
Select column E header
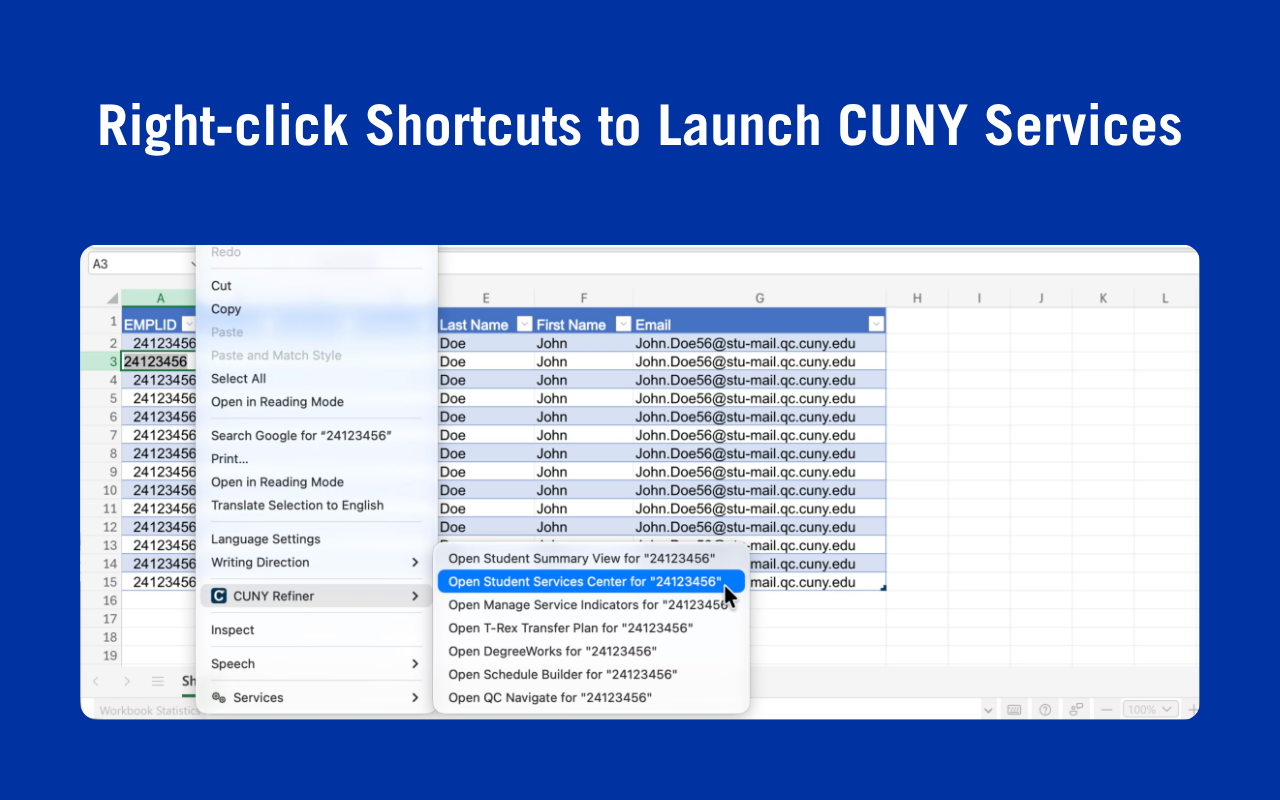point(486,298)
